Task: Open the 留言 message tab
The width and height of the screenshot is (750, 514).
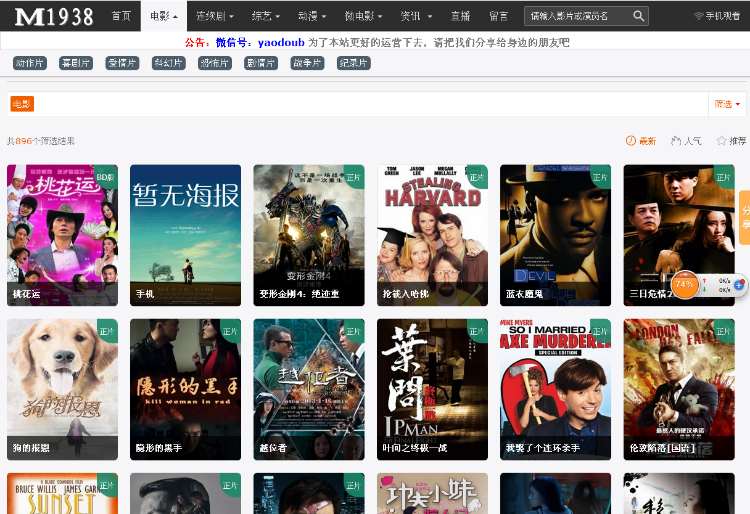Action: [498, 16]
